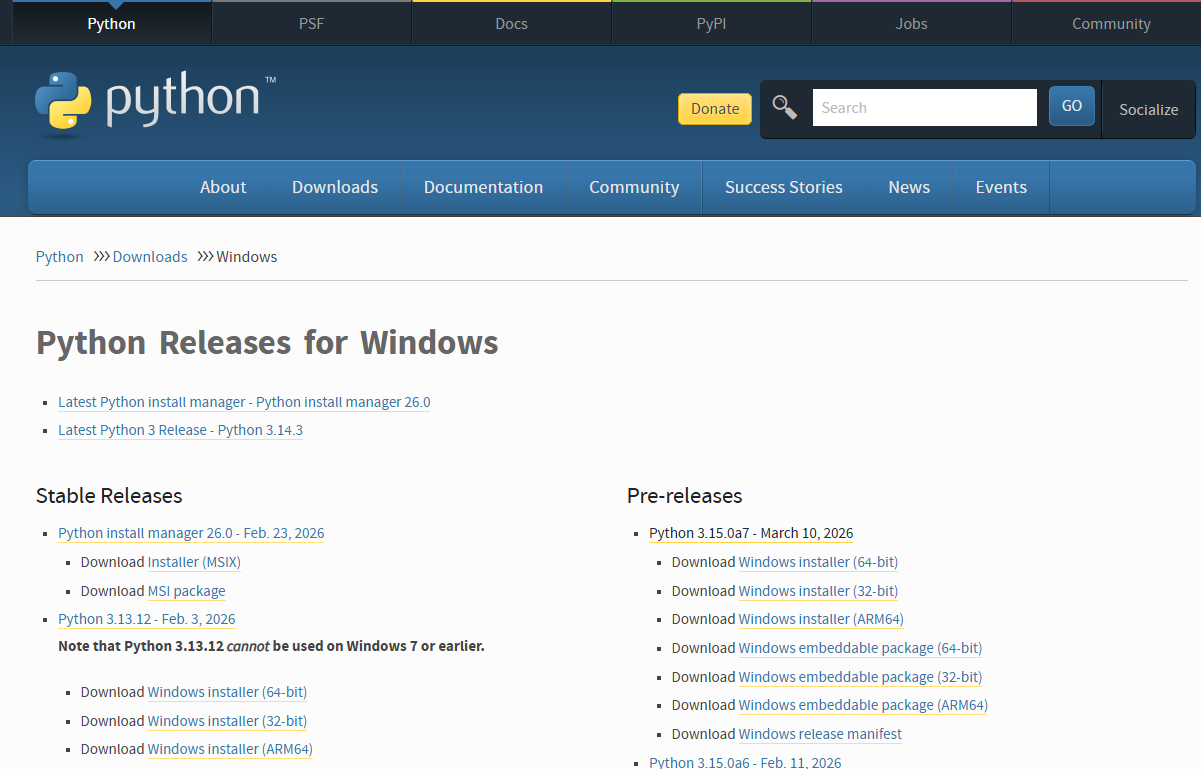
Task: Open the Windows release manifest link
Action: [820, 734]
